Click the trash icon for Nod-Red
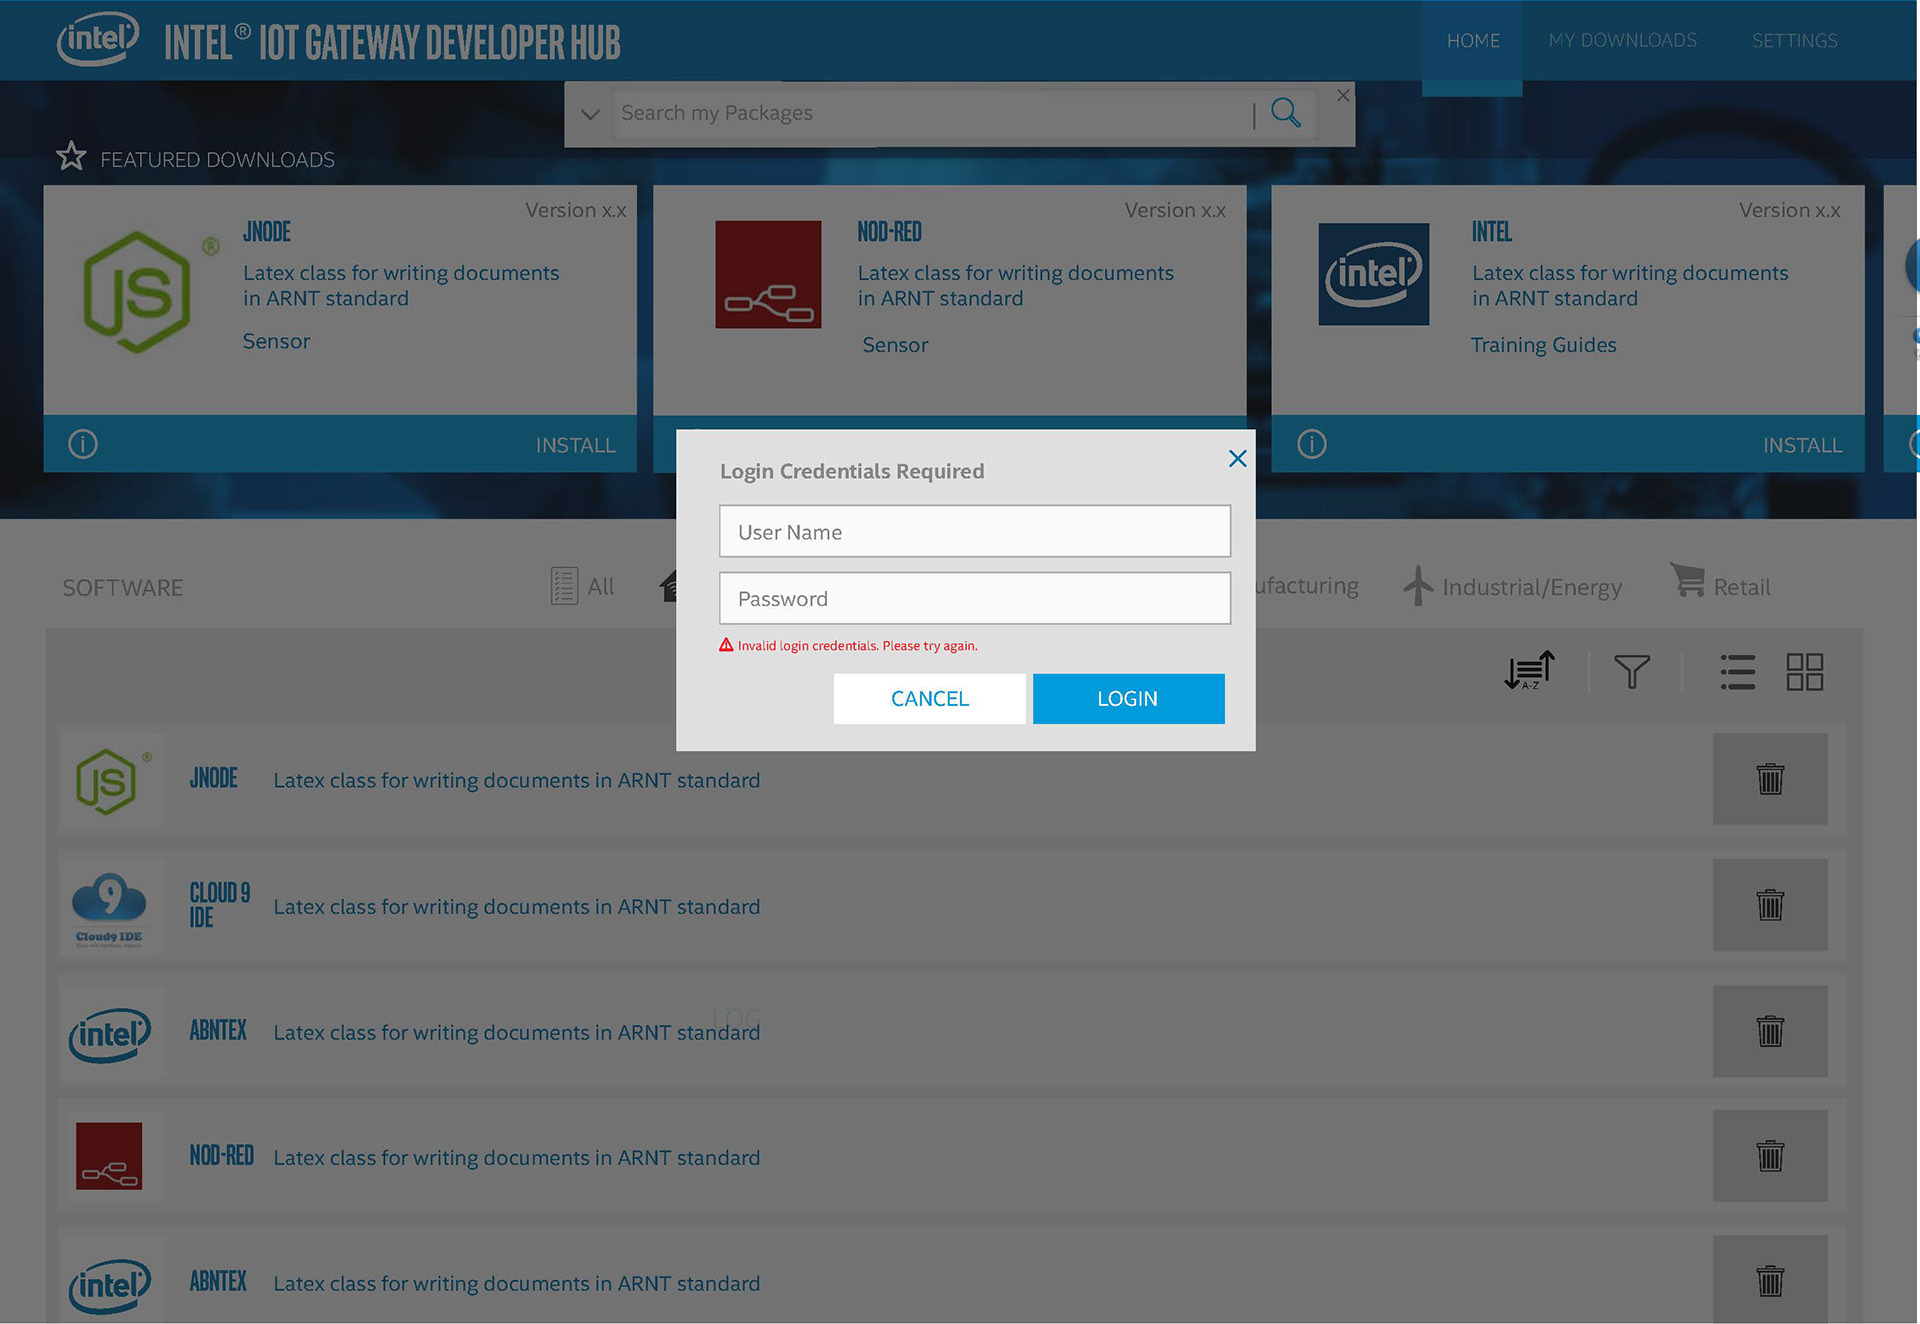The height and width of the screenshot is (1324, 1920). 1769,1156
